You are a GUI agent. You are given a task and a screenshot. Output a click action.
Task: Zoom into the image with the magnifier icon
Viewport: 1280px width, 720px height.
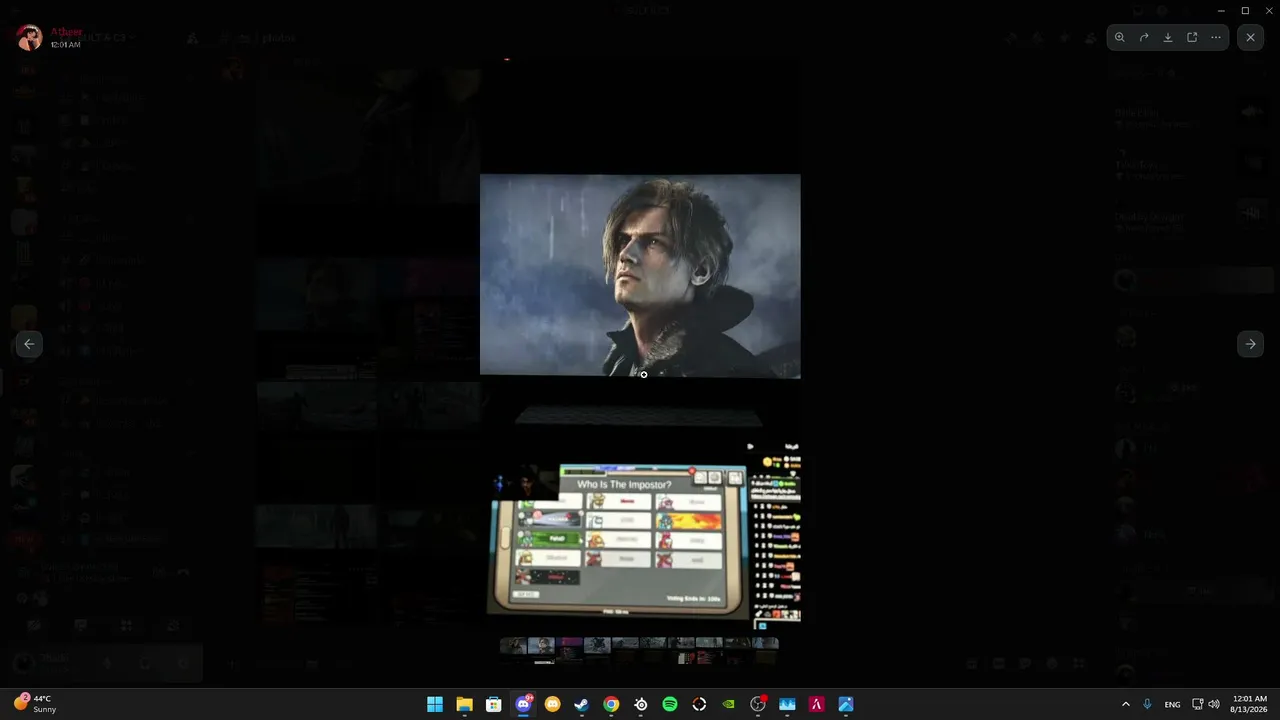tap(1120, 37)
